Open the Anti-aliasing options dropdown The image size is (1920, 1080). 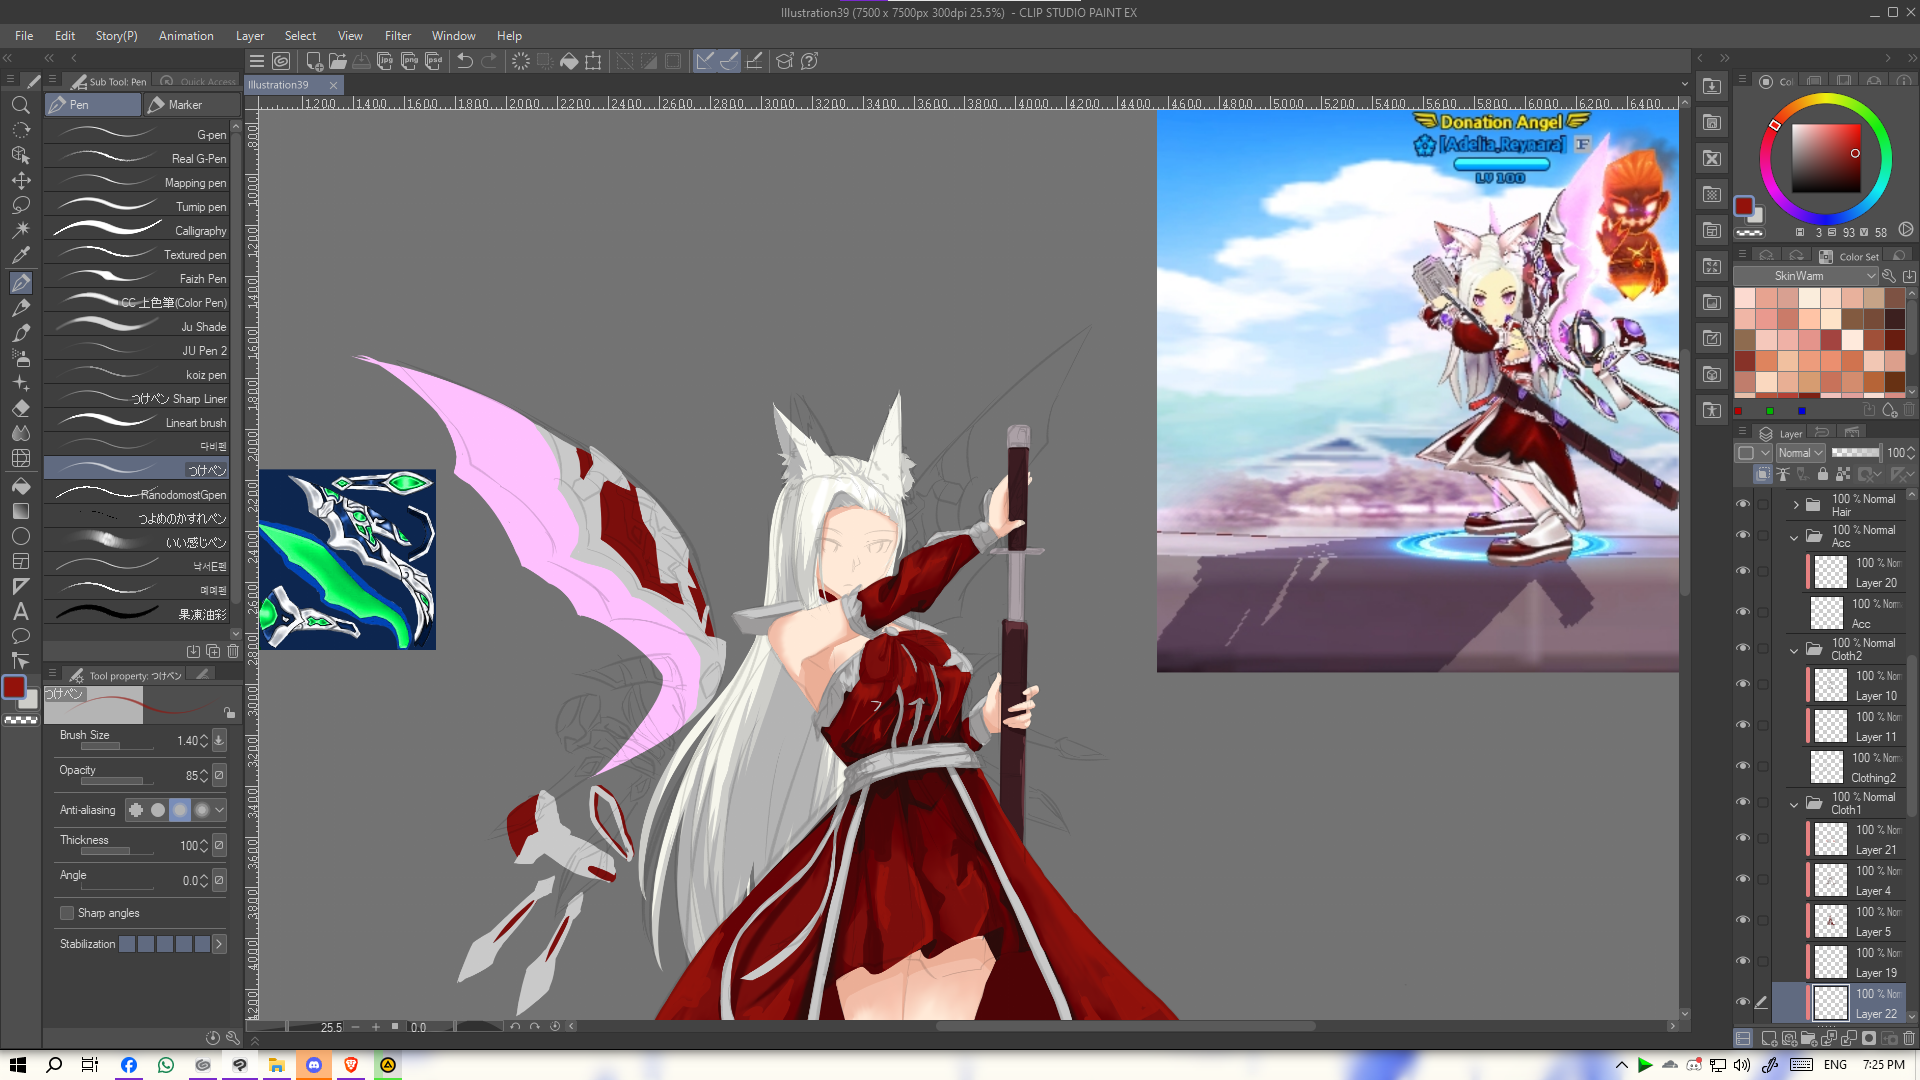coord(219,810)
